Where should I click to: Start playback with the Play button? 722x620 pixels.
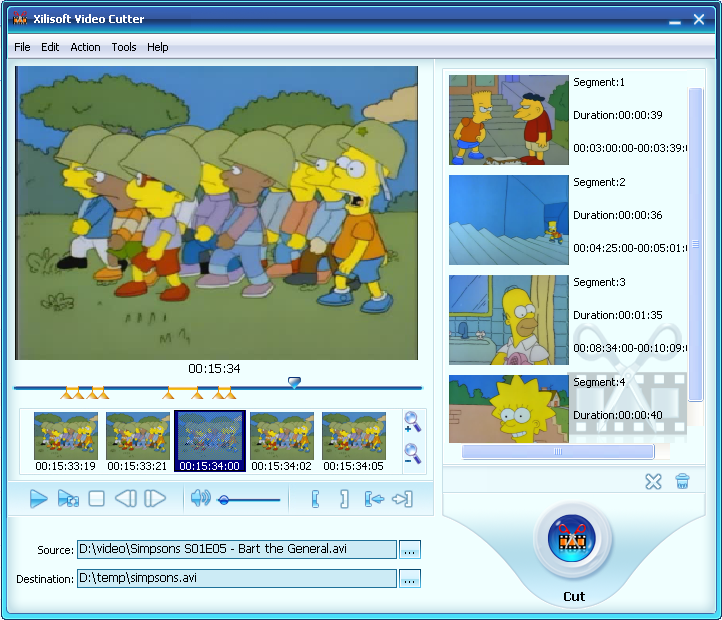pos(39,499)
